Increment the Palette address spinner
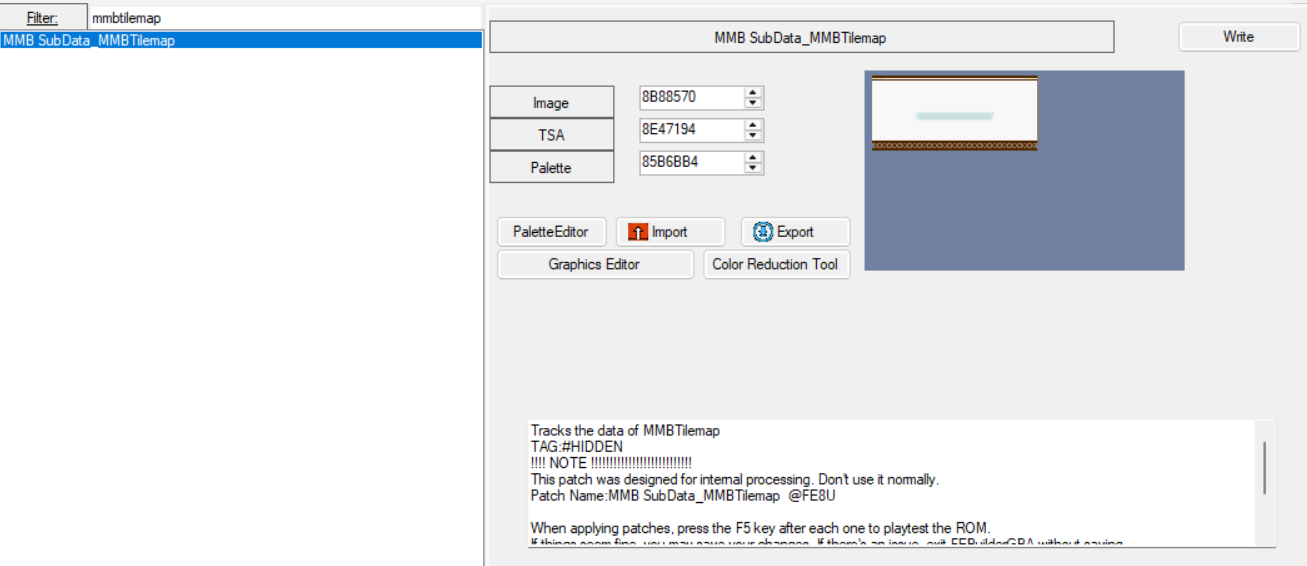Image resolution: width=1307 pixels, height=566 pixels. coord(753,157)
